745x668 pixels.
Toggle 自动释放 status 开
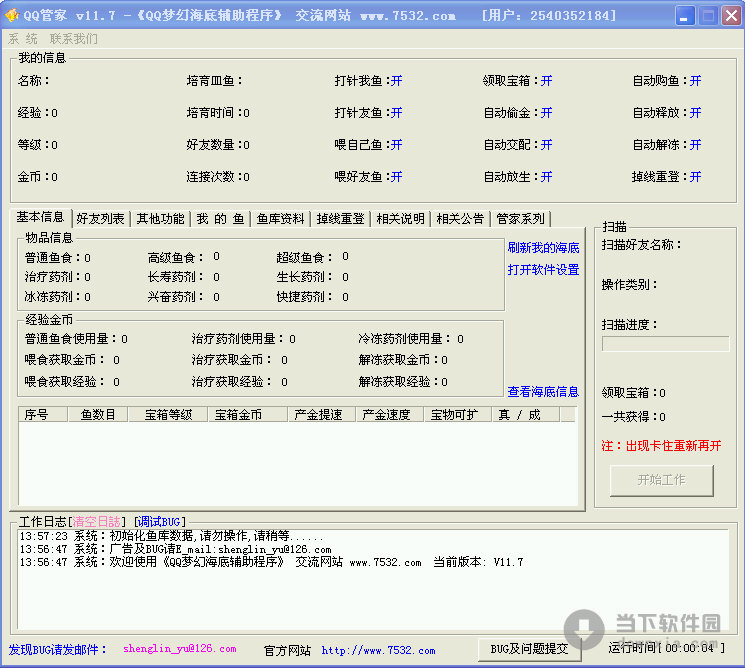click(x=696, y=113)
